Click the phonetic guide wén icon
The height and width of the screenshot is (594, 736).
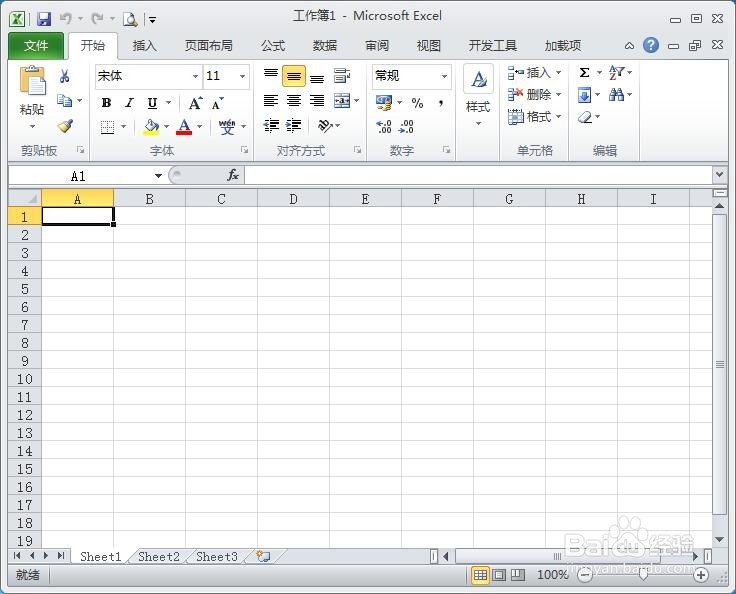pos(227,126)
